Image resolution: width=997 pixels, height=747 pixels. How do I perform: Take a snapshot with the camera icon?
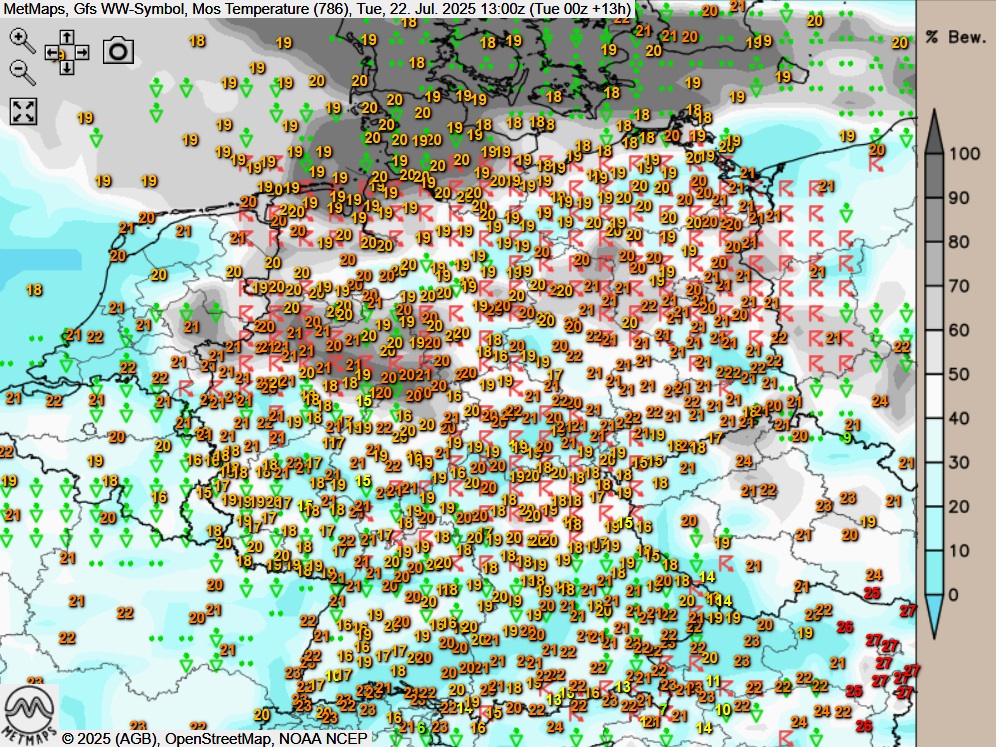(118, 51)
